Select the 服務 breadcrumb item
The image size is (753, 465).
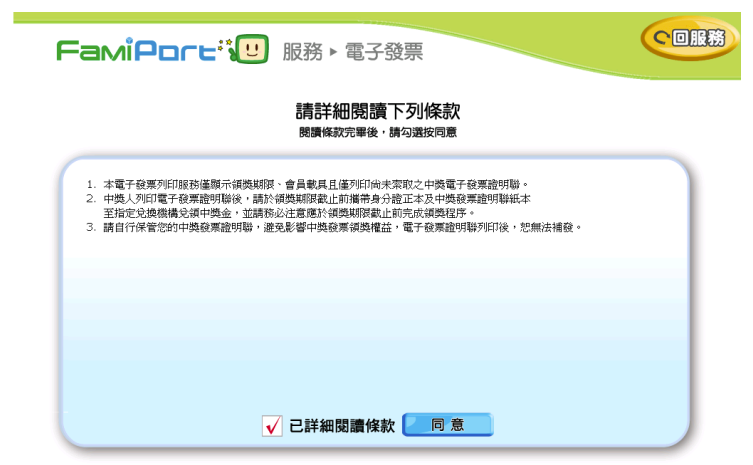tap(302, 52)
